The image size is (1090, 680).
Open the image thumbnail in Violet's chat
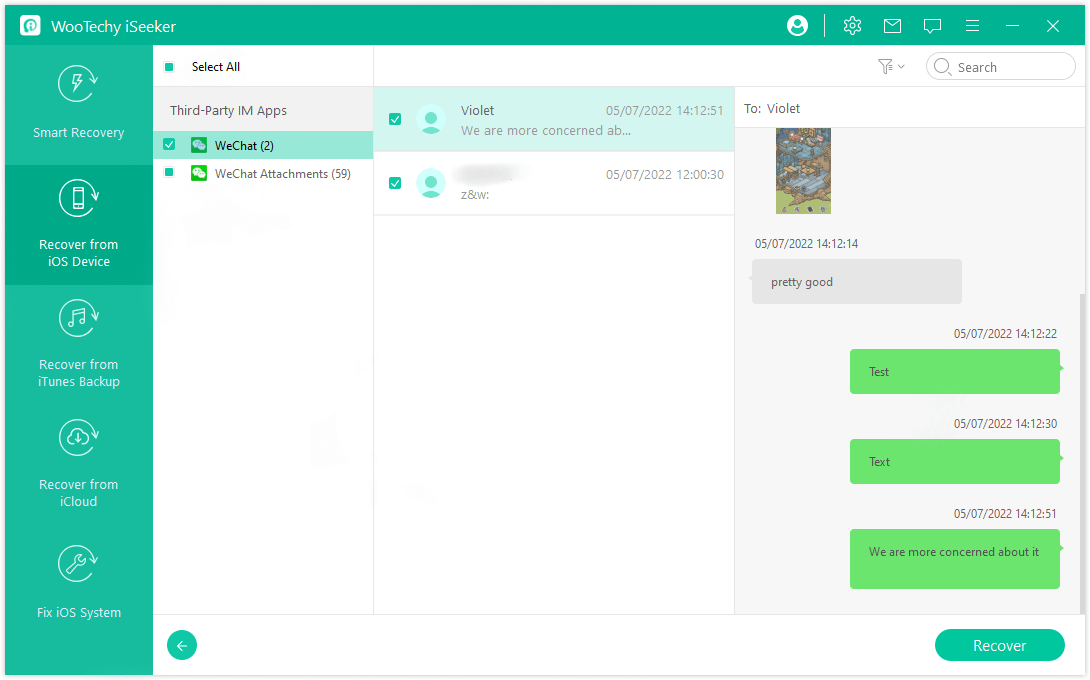click(x=803, y=170)
